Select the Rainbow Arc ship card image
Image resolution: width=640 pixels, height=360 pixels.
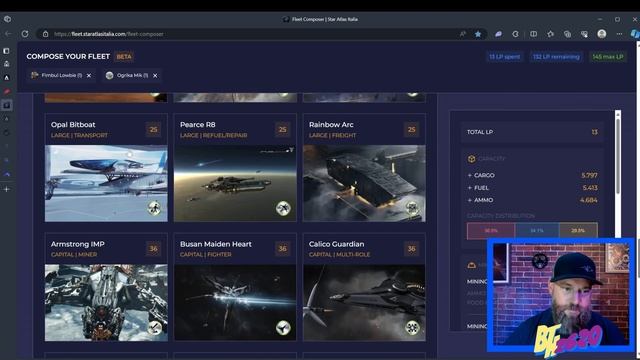point(364,183)
